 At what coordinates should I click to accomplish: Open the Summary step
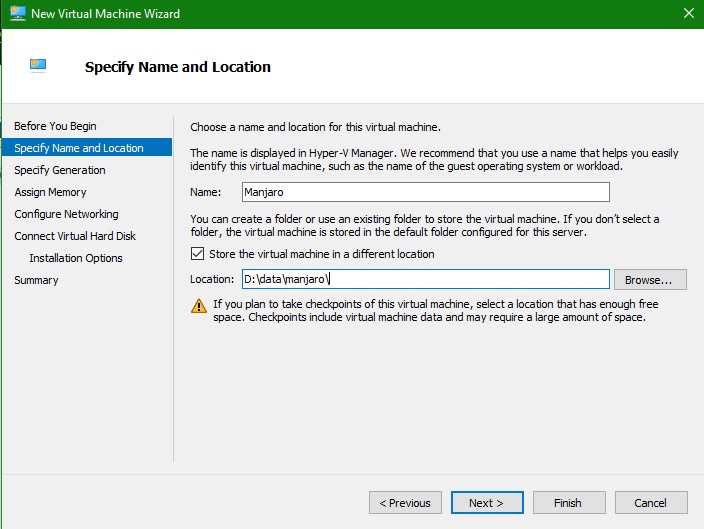36,280
